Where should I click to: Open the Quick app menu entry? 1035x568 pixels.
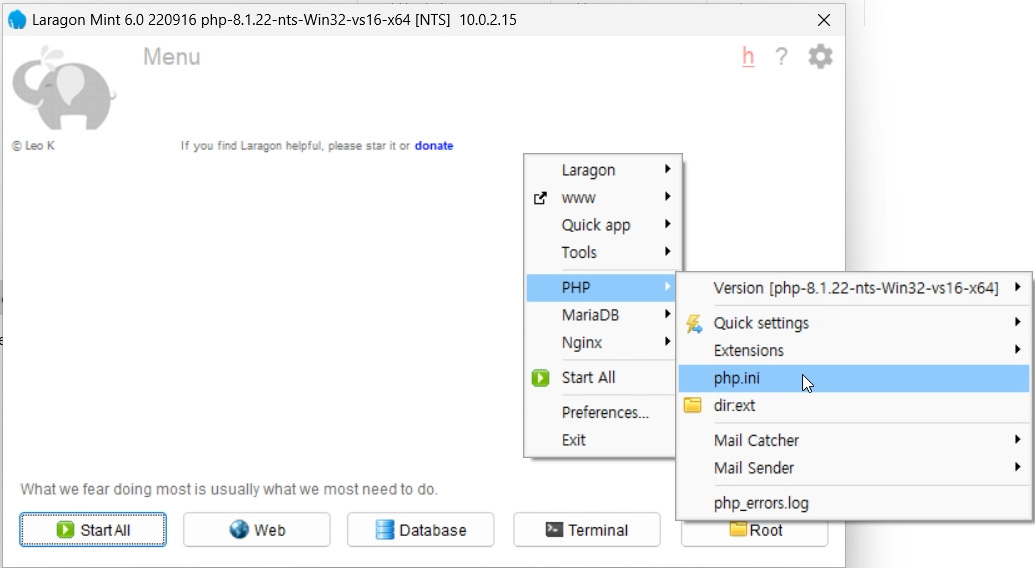point(603,225)
